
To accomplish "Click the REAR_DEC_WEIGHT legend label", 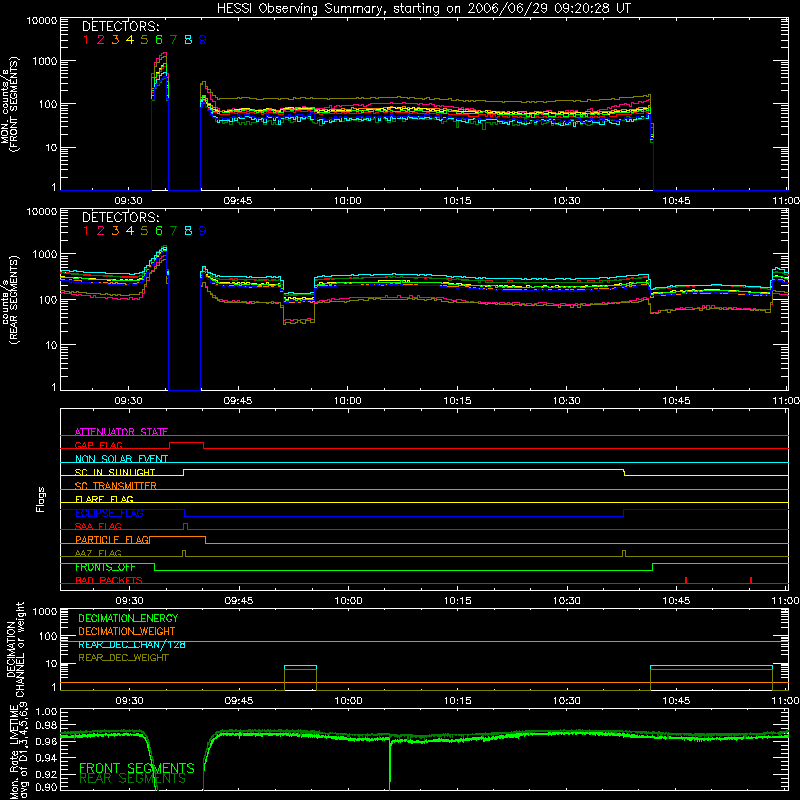I will point(123,658).
